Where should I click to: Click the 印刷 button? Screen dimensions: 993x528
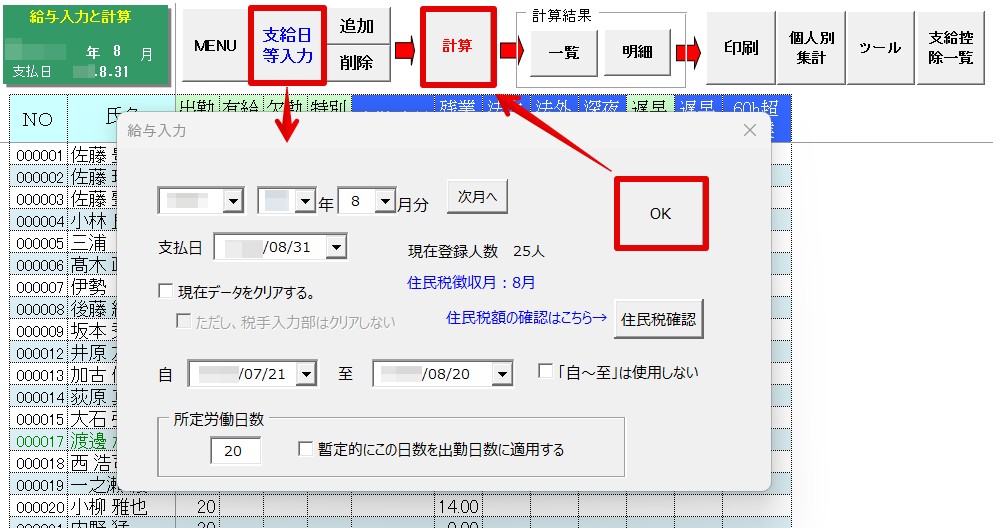[x=741, y=47]
